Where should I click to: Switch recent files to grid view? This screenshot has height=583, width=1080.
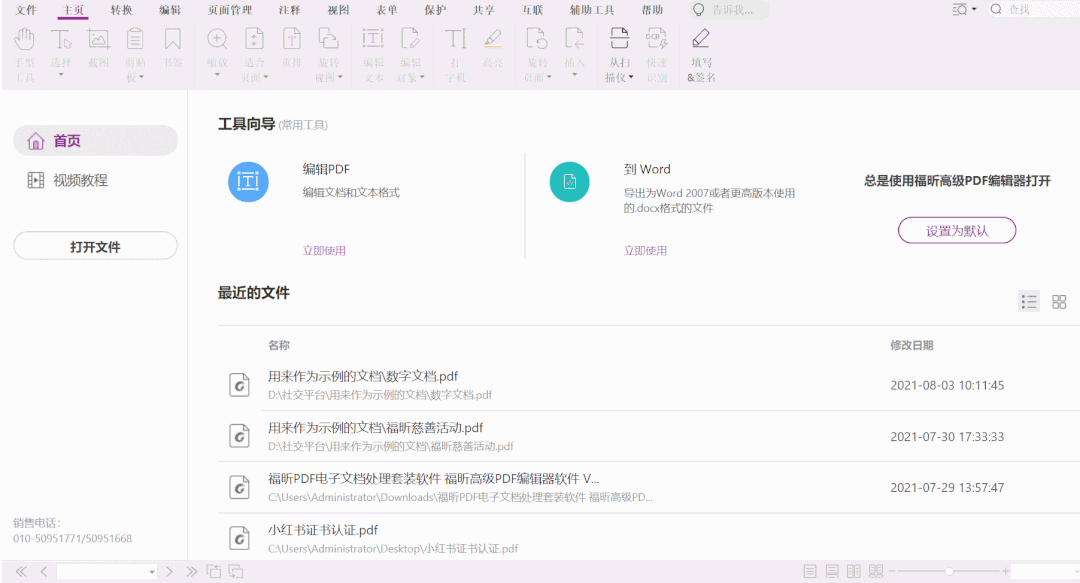[1059, 301]
